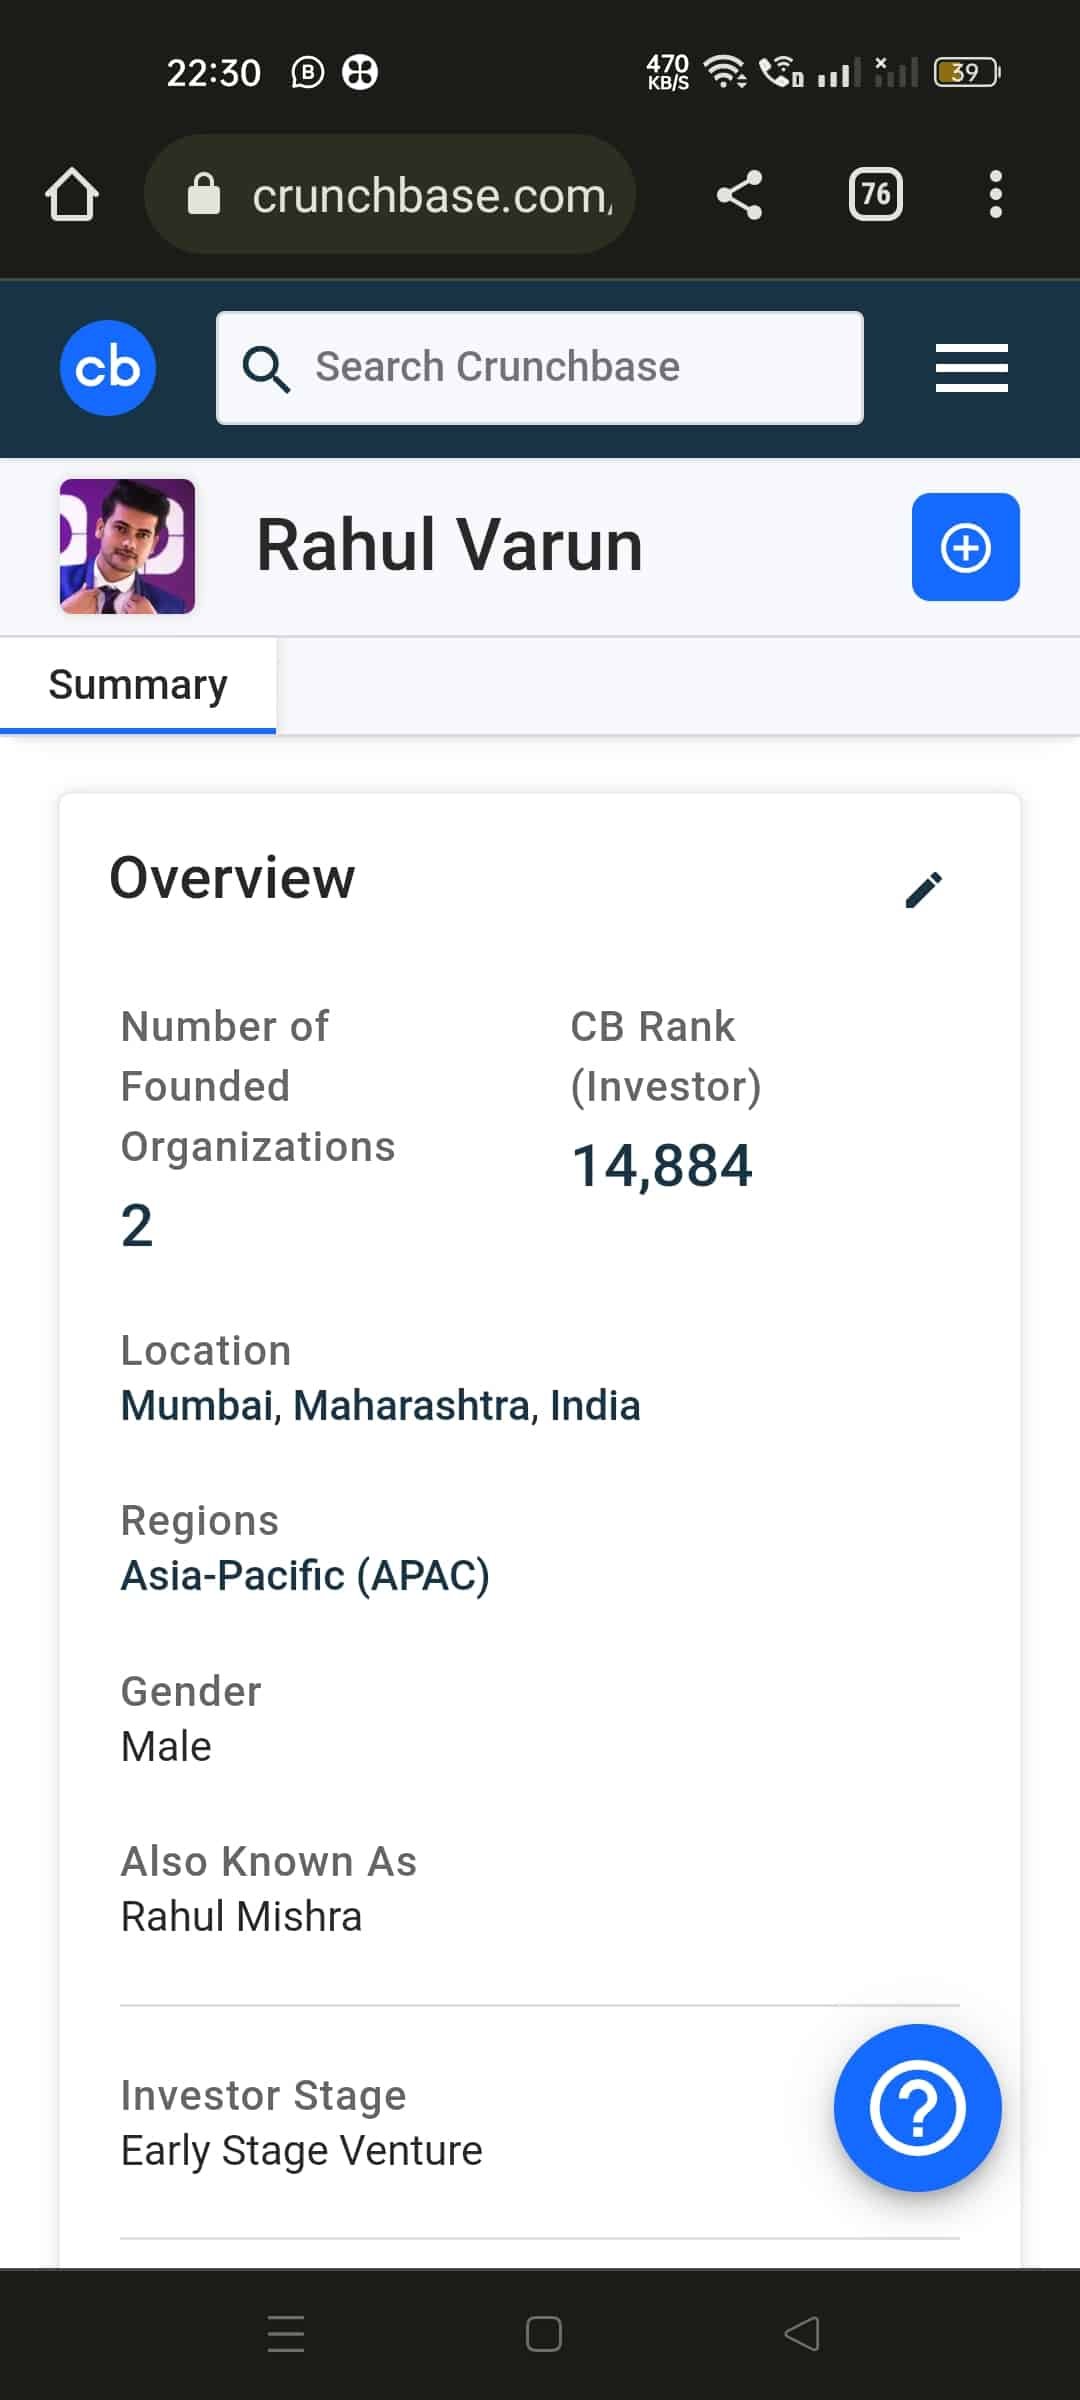
Task: Open the hamburger navigation menu
Action: tap(972, 368)
